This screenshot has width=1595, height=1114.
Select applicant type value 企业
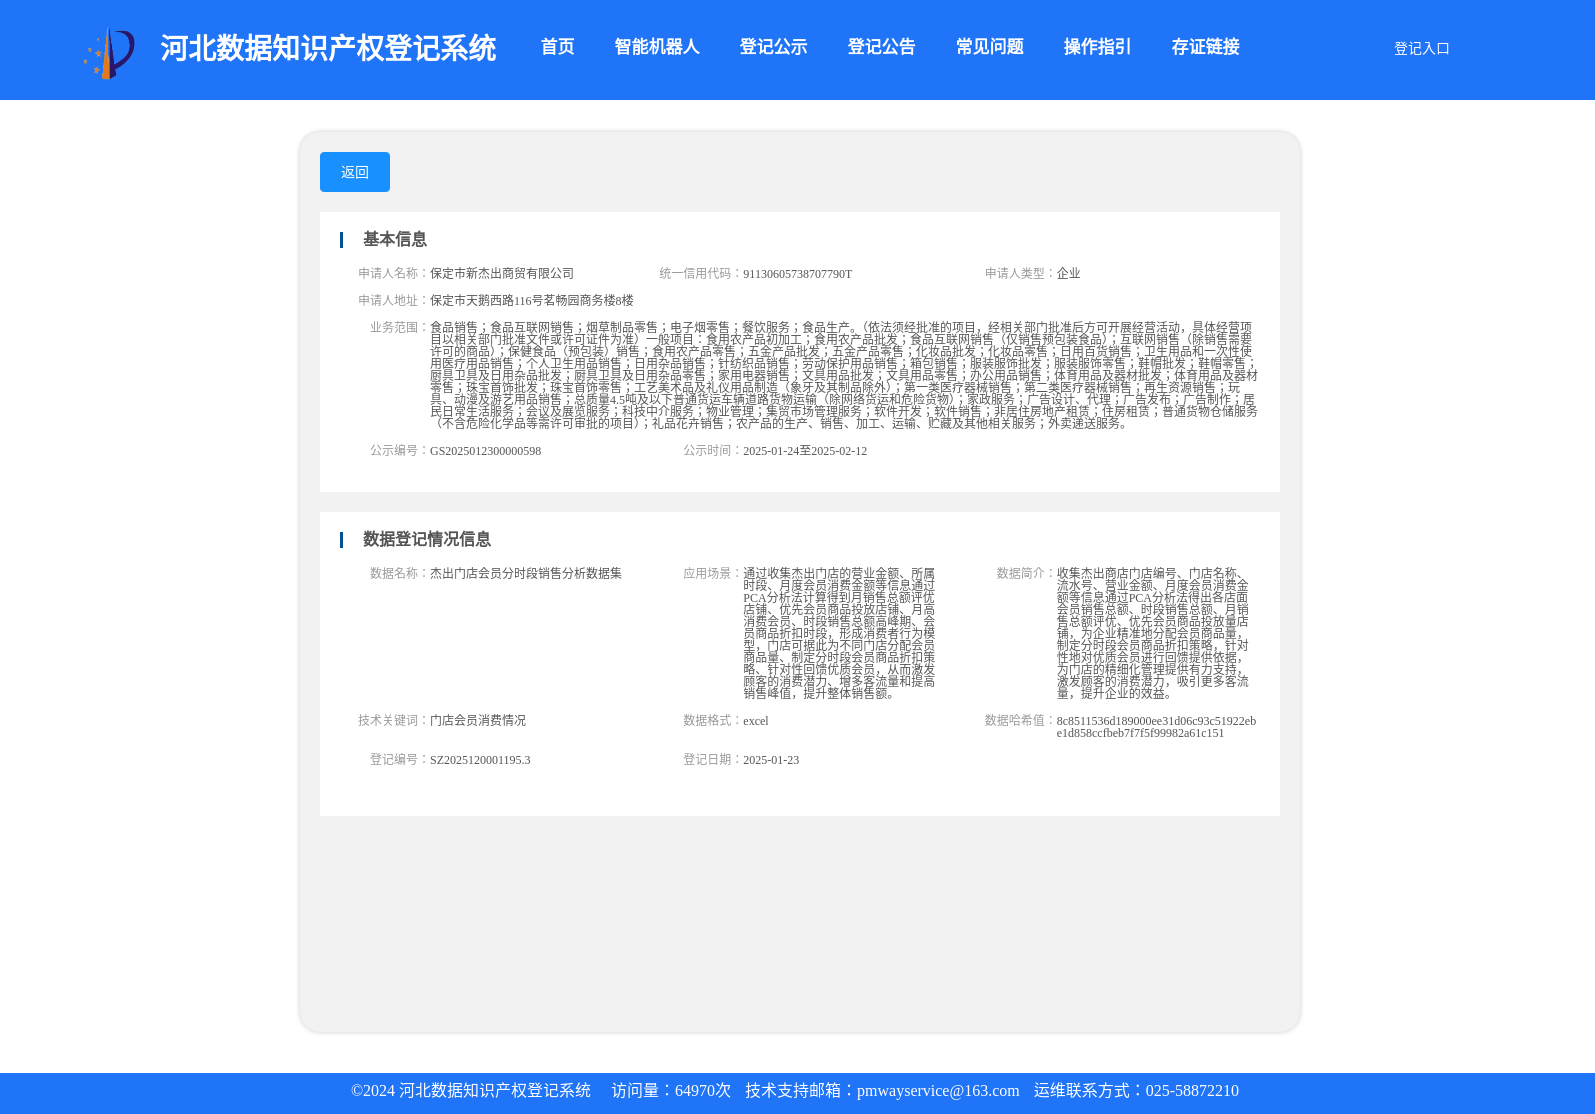1068,273
